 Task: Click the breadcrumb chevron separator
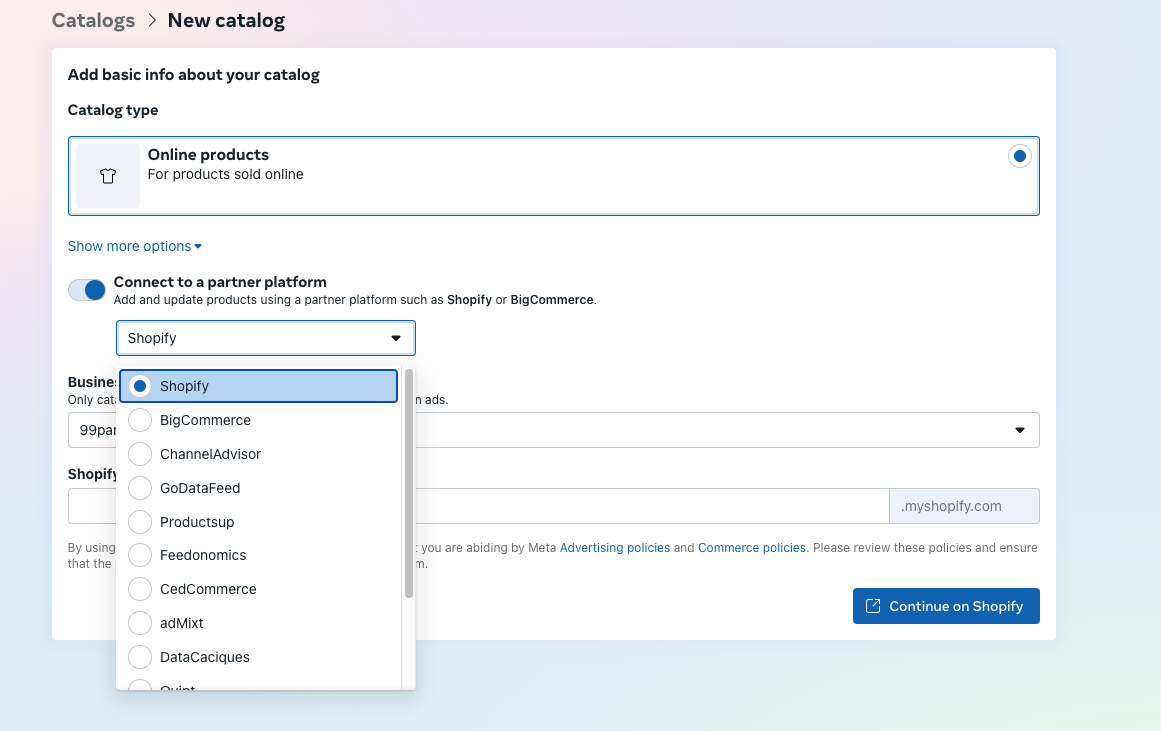click(x=152, y=21)
